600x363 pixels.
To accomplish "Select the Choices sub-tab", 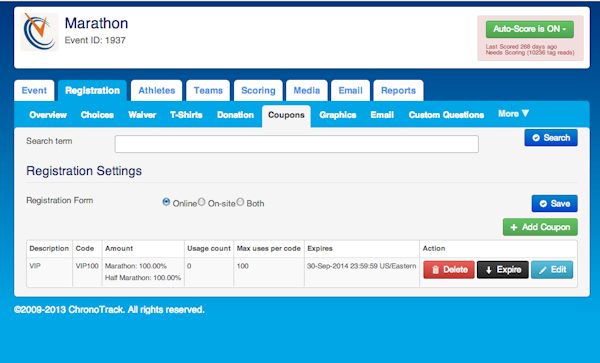I will (97, 115).
